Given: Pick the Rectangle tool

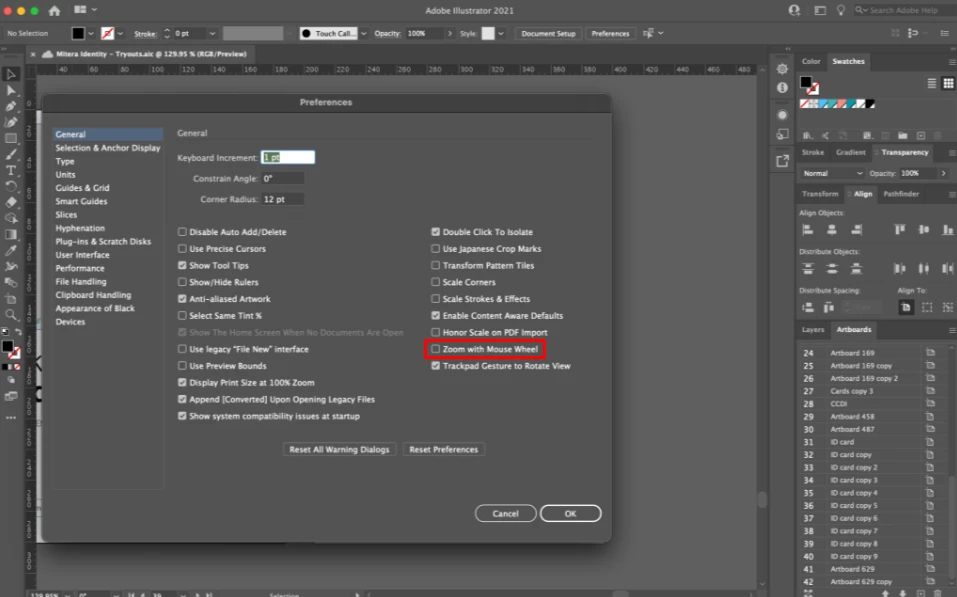Looking at the screenshot, I should pos(10,138).
